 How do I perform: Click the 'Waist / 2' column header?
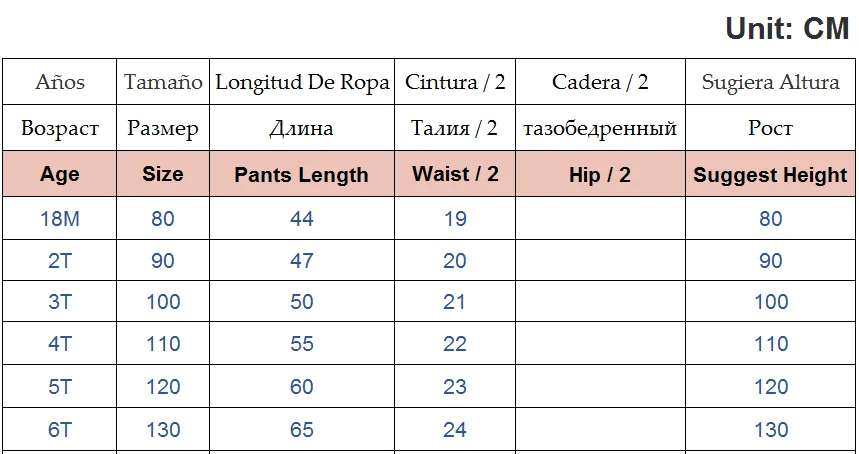coord(455,174)
